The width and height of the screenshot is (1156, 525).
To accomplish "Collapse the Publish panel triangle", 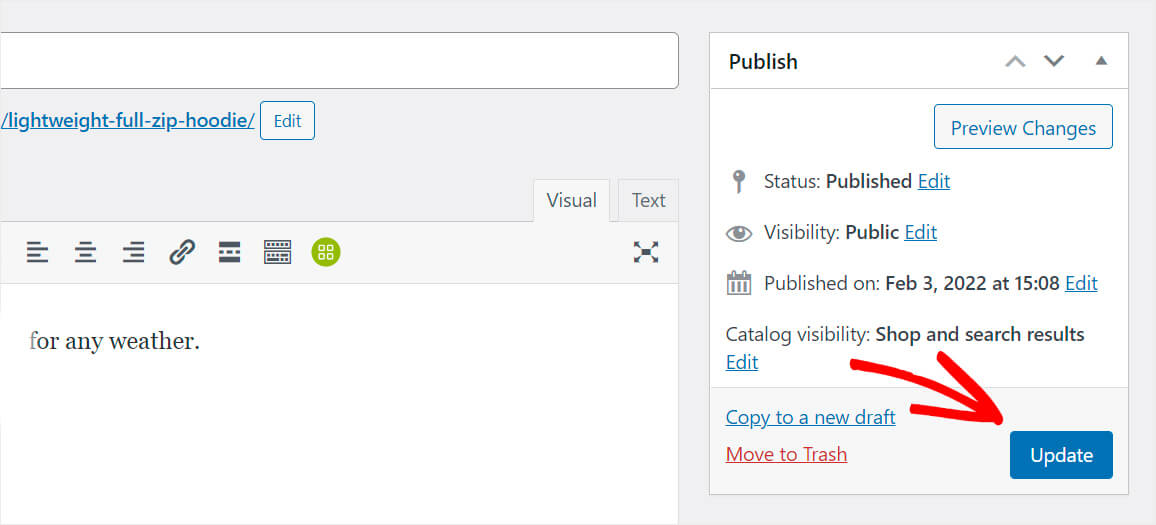I will click(x=1101, y=61).
